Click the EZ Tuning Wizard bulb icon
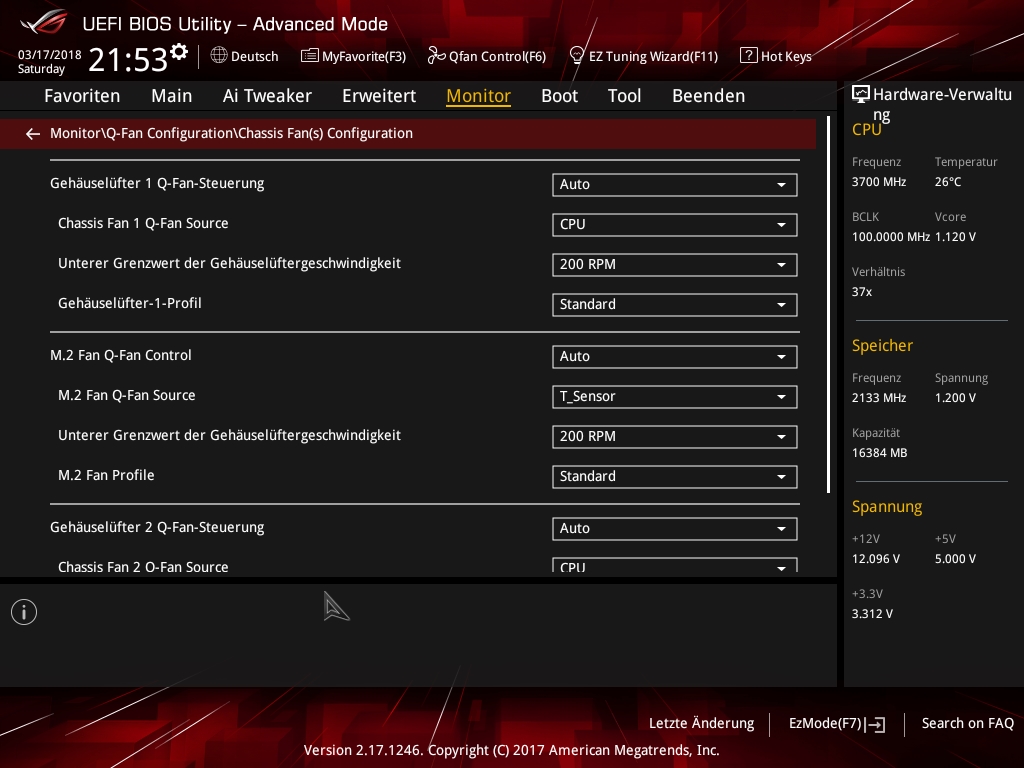The height and width of the screenshot is (768, 1024). (x=577, y=56)
